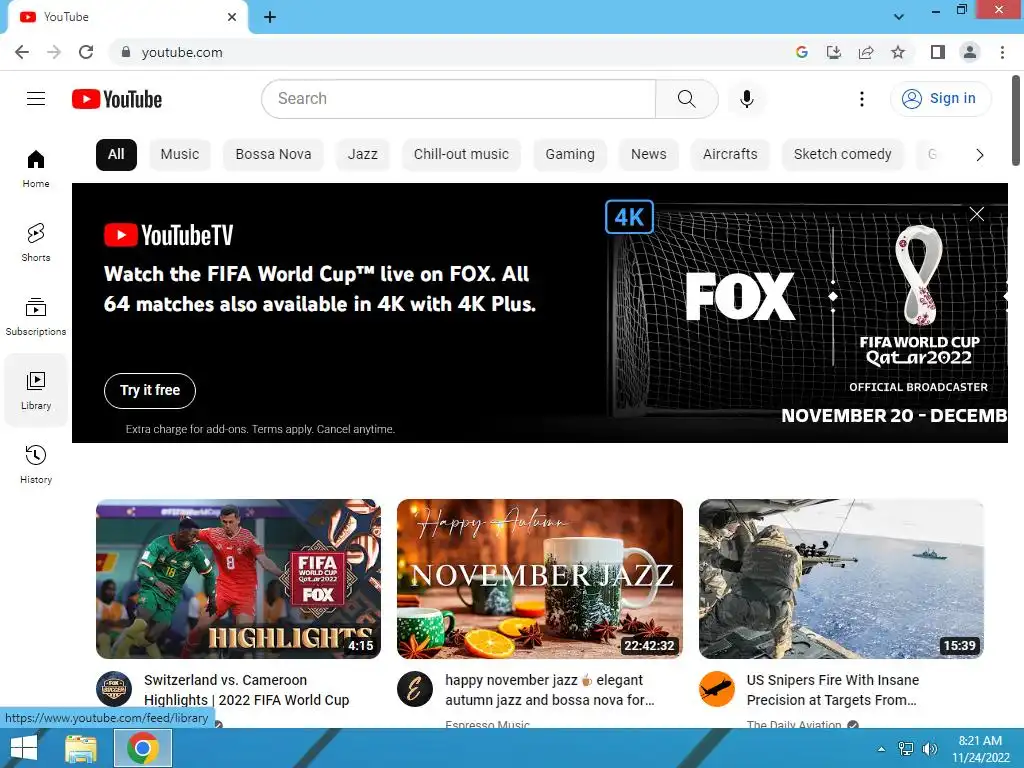The height and width of the screenshot is (768, 1024).
Task: Open US Snipers video thumbnail
Action: click(841, 579)
